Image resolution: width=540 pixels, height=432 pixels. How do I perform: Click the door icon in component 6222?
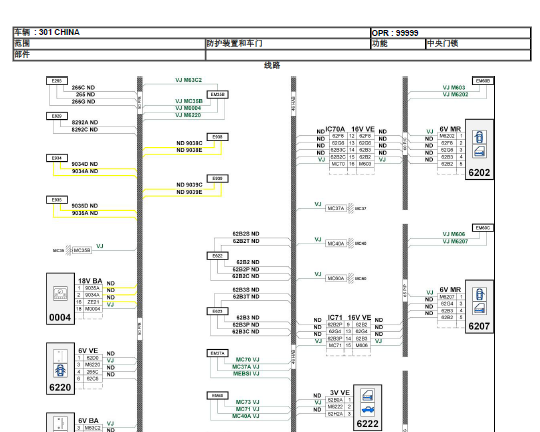367,396
